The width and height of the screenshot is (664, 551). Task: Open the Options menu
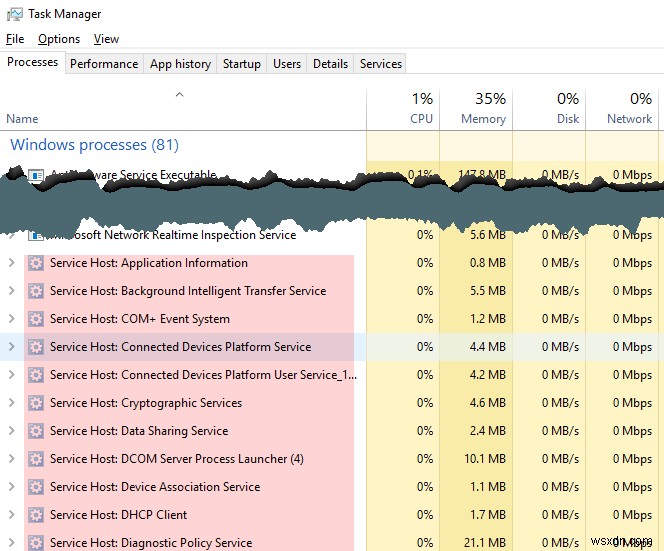[59, 39]
